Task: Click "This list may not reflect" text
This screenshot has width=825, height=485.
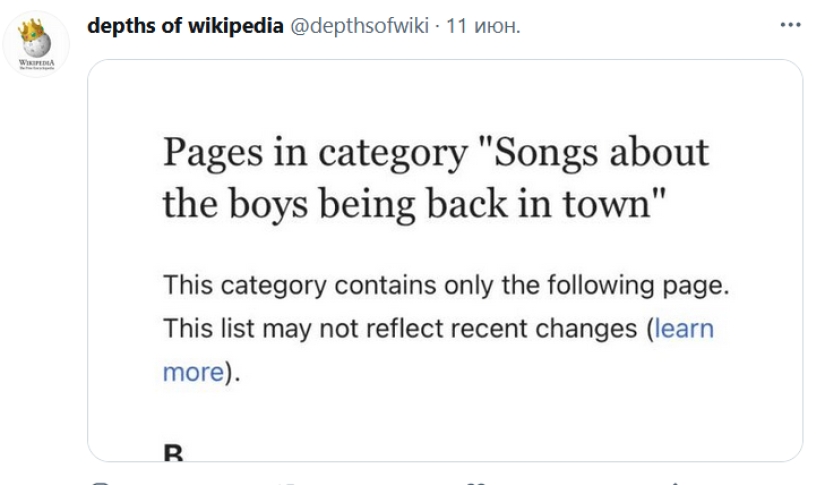Action: point(299,328)
